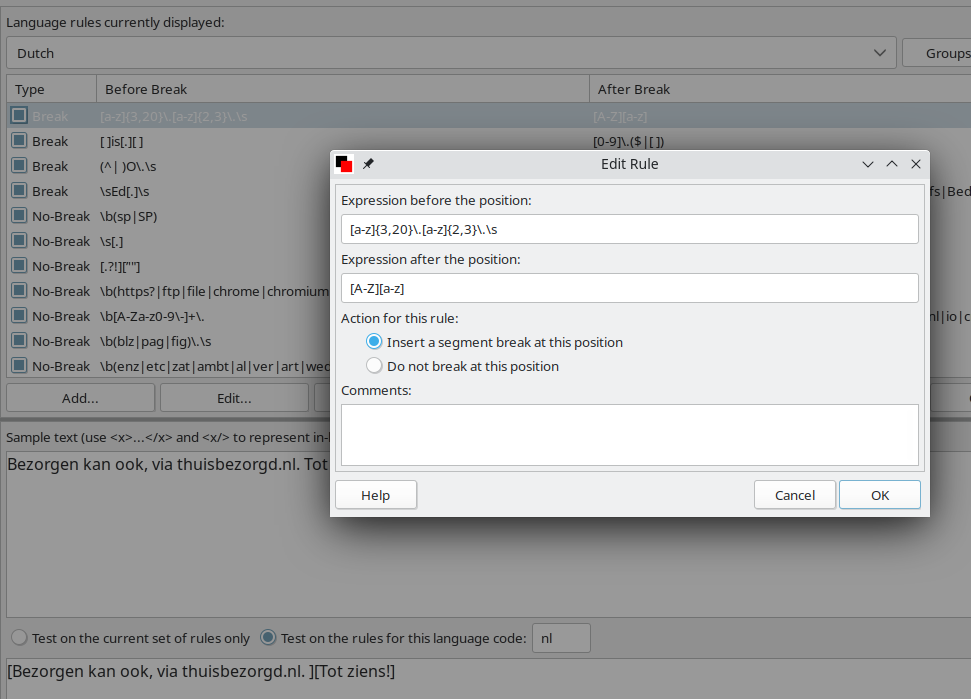
Task: Select 'Insert a segment break at this position'
Action: 374,341
